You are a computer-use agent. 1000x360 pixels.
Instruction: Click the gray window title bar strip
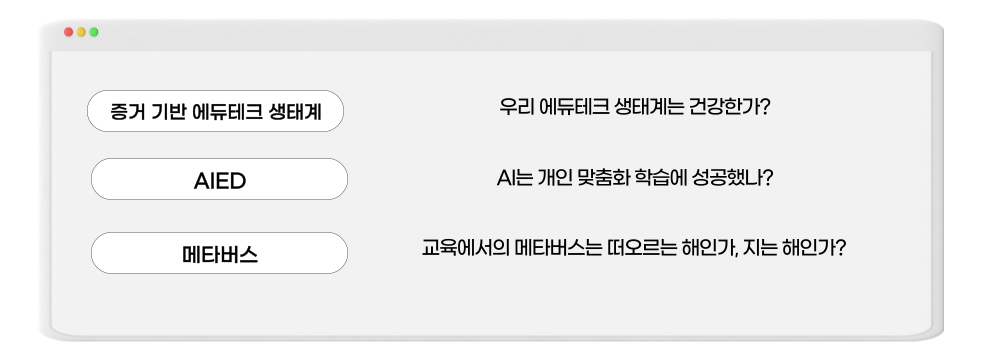click(x=491, y=35)
